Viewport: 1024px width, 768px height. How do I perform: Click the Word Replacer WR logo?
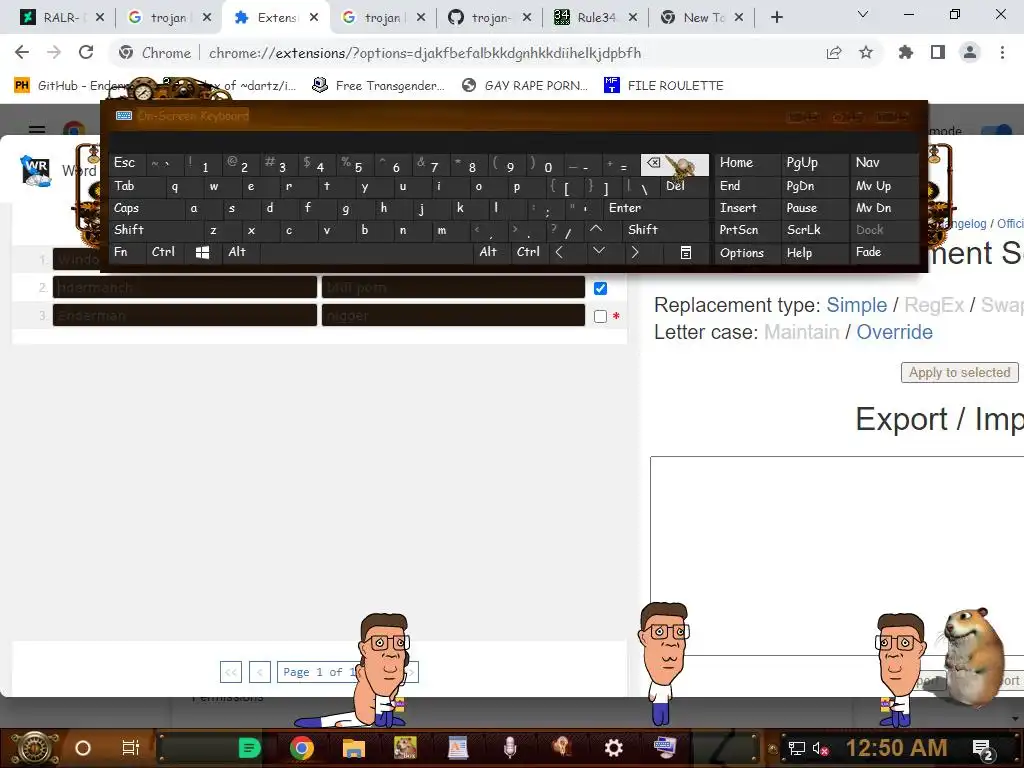pos(35,170)
